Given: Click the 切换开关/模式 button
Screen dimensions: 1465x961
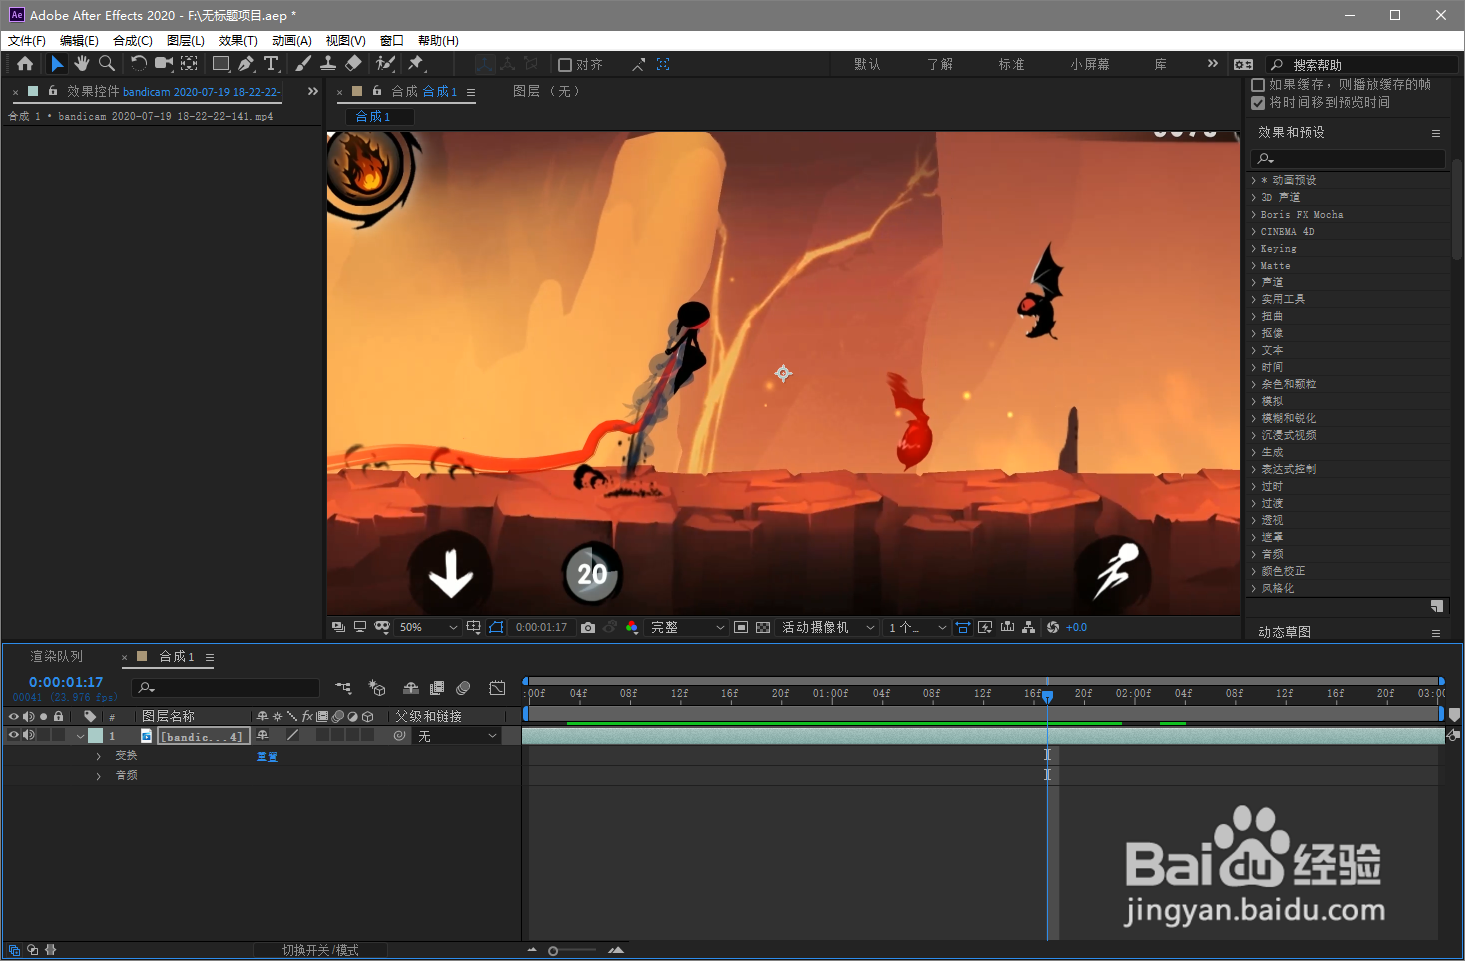Looking at the screenshot, I should click(x=320, y=950).
